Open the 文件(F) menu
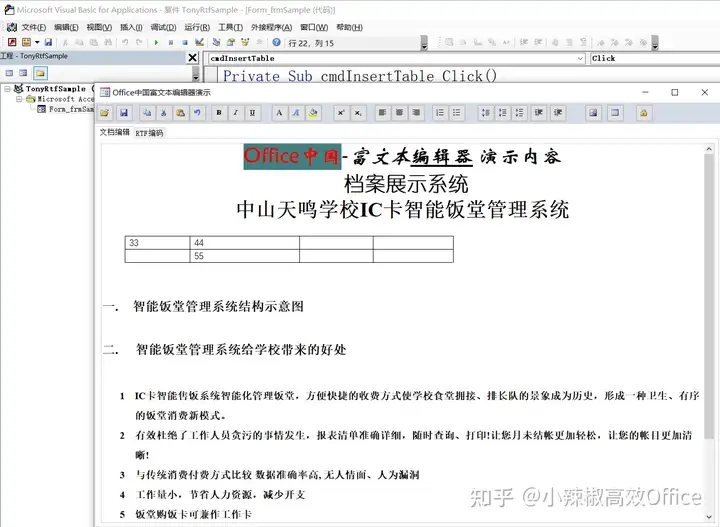This screenshot has width=720, height=527. (34, 28)
